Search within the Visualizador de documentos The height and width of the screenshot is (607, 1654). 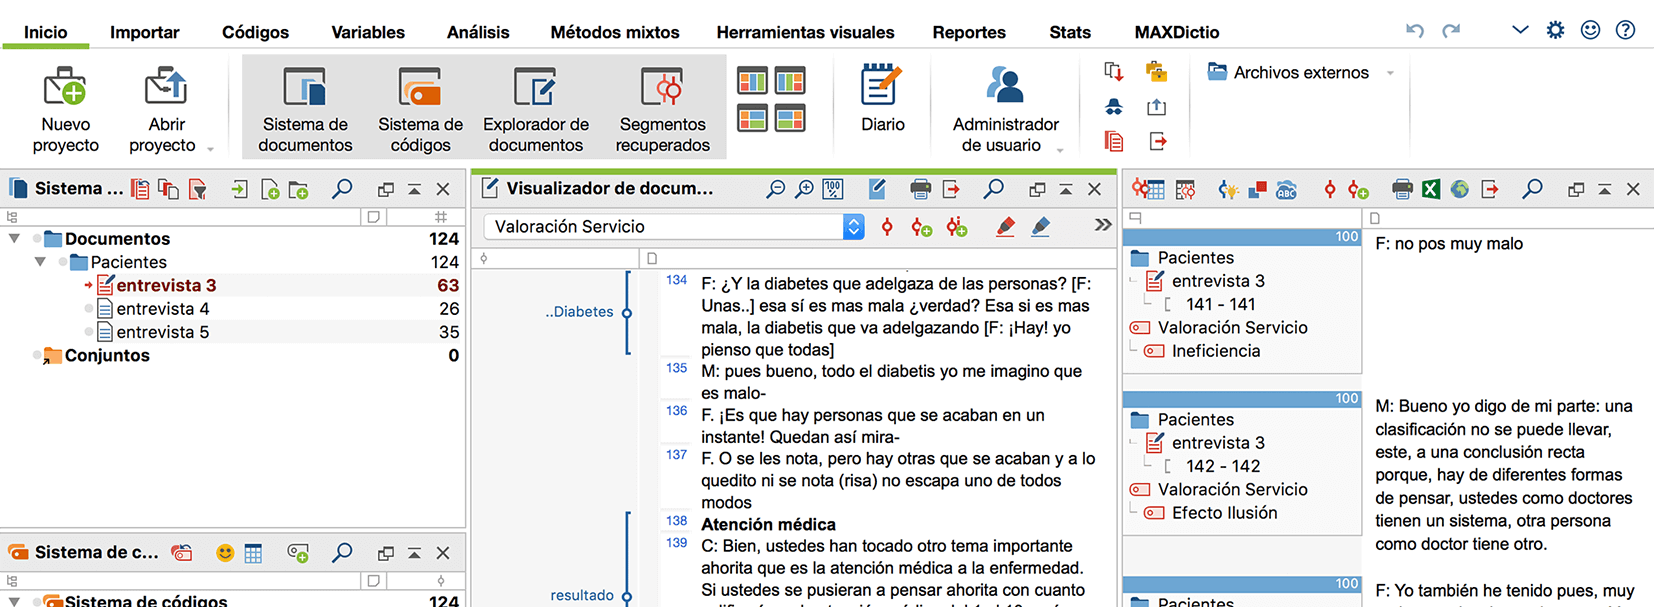click(x=993, y=189)
